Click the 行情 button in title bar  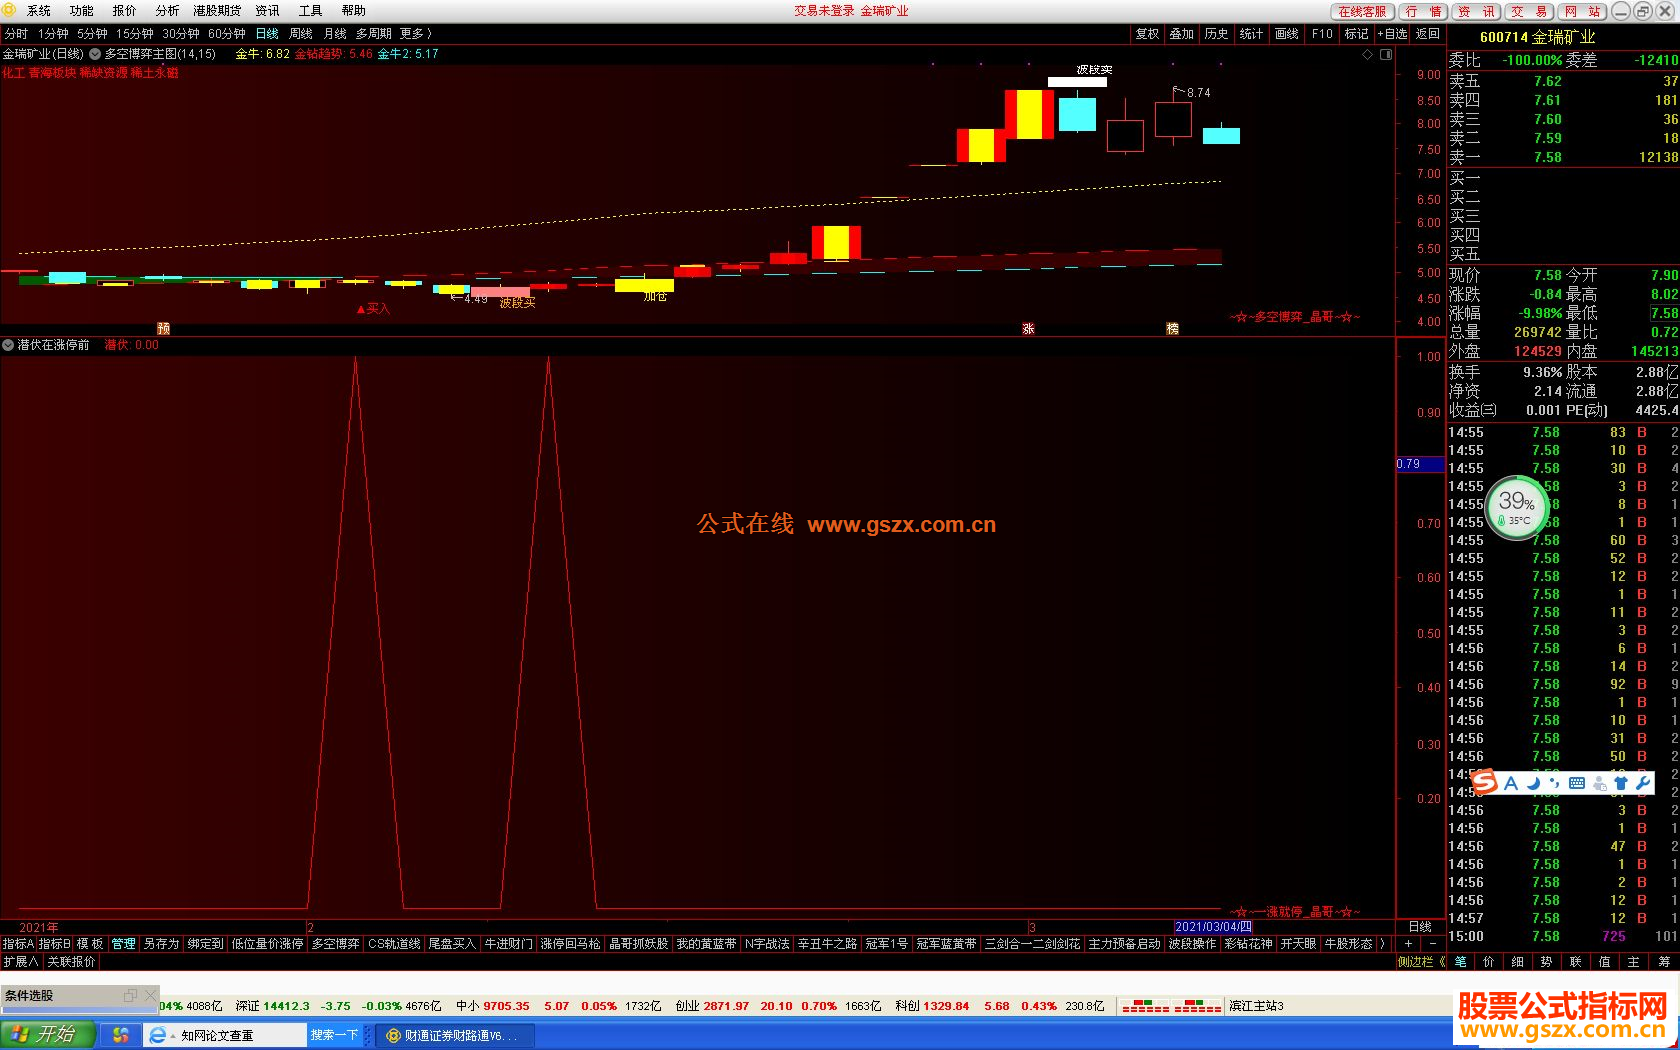[x=1424, y=12]
